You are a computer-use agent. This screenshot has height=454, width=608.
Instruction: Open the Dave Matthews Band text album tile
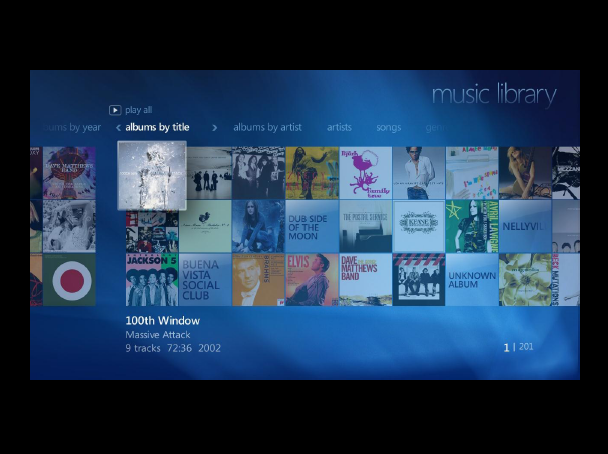[x=365, y=280]
